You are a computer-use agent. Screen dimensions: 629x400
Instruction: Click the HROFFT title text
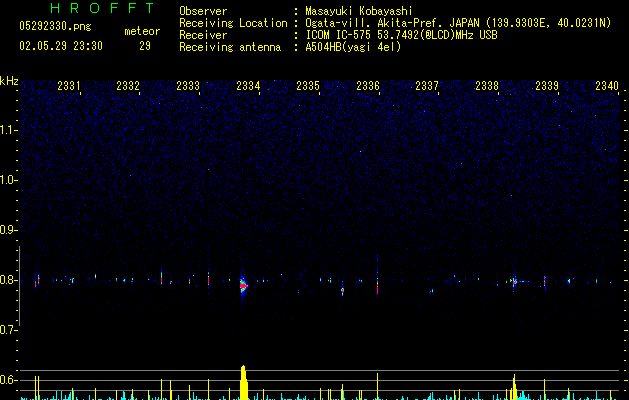point(103,8)
